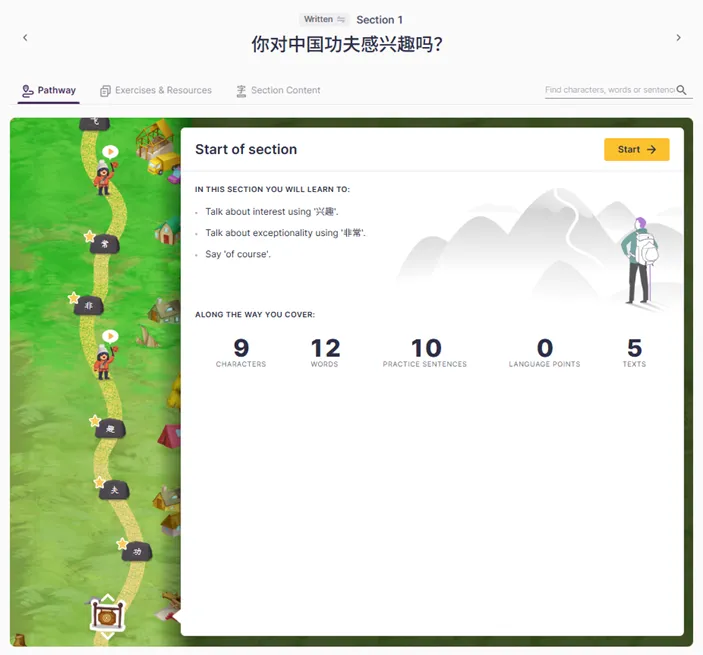Go to next section with right chevron
The height and width of the screenshot is (655, 703).
pyautogui.click(x=678, y=38)
